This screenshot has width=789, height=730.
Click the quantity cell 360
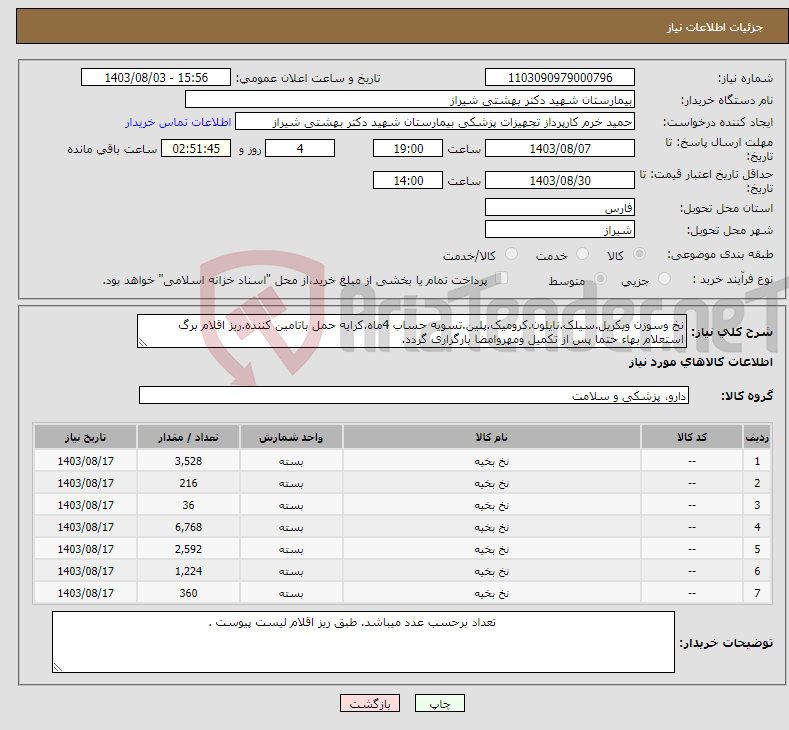(188, 593)
